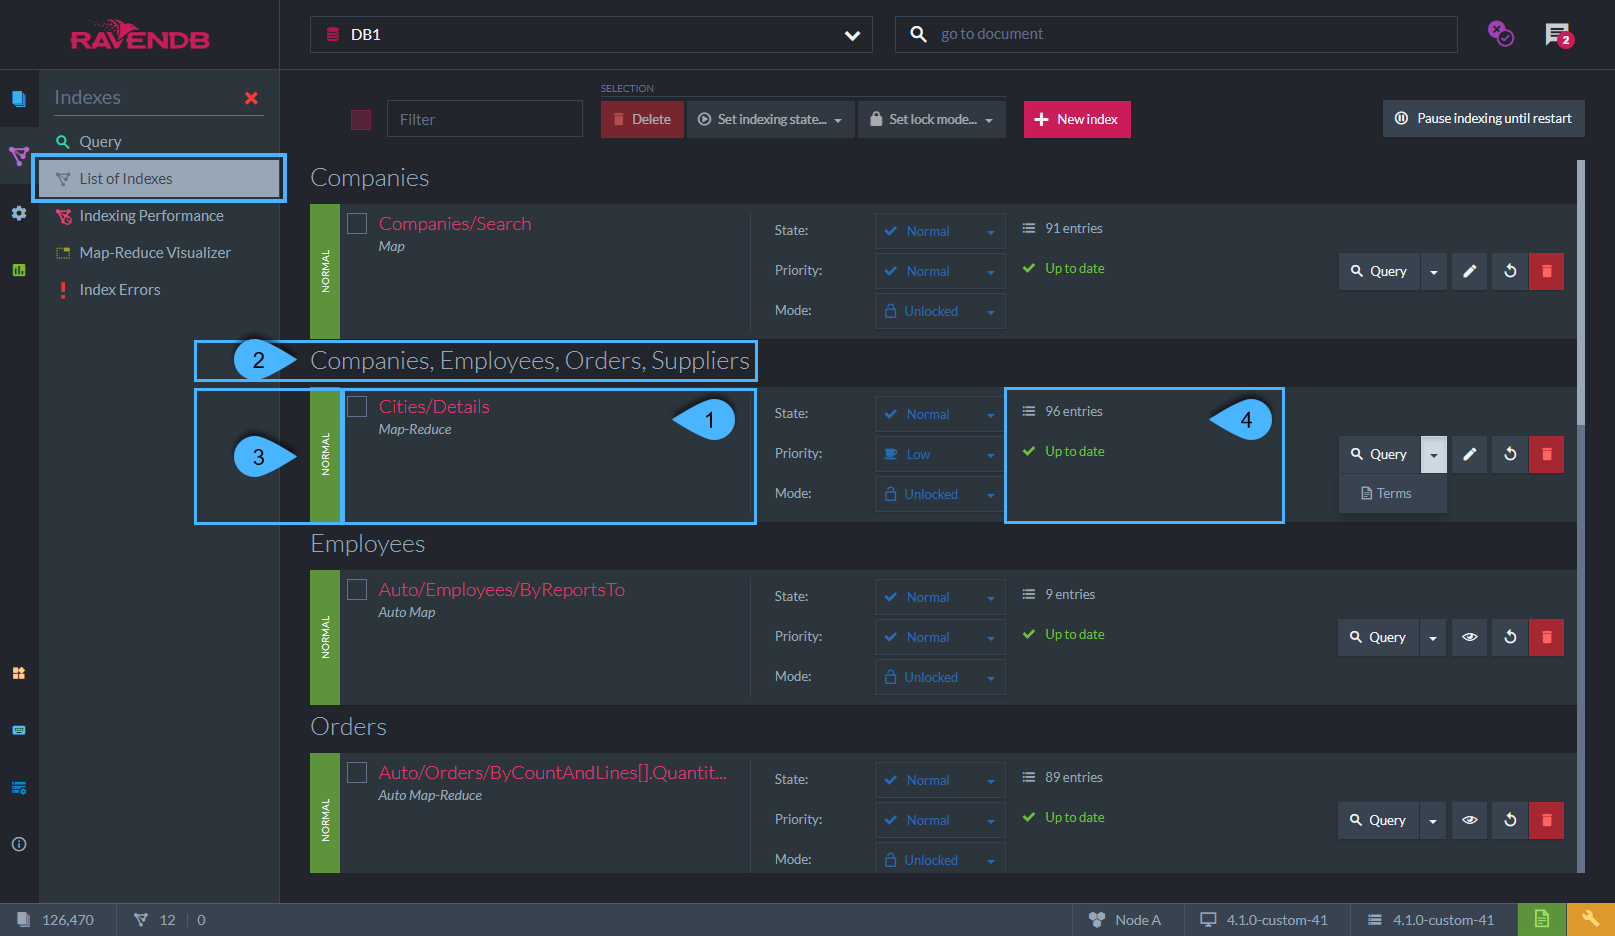Query the Auto/Orders/ByCountAndLines index
Screen dimensions: 1615x936
tap(1378, 820)
